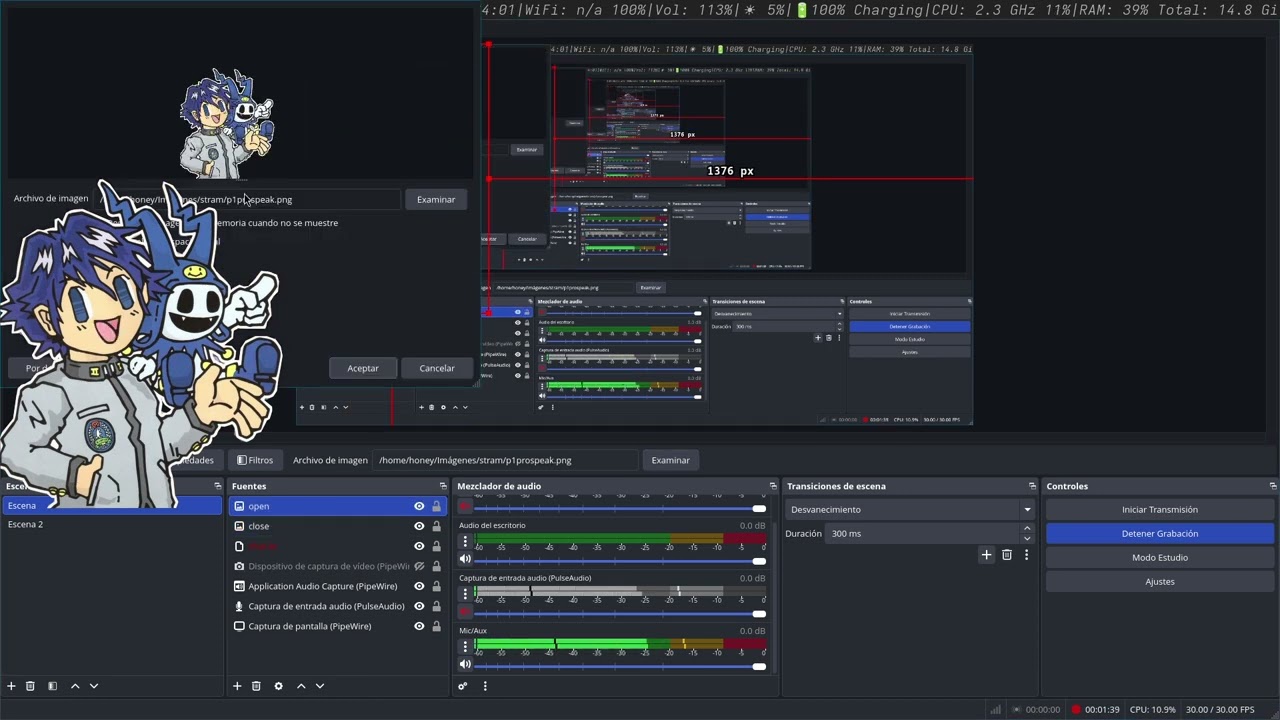Hide the Captura de entrada audio (PulseAudio) source
The image size is (1280, 720).
point(419,606)
